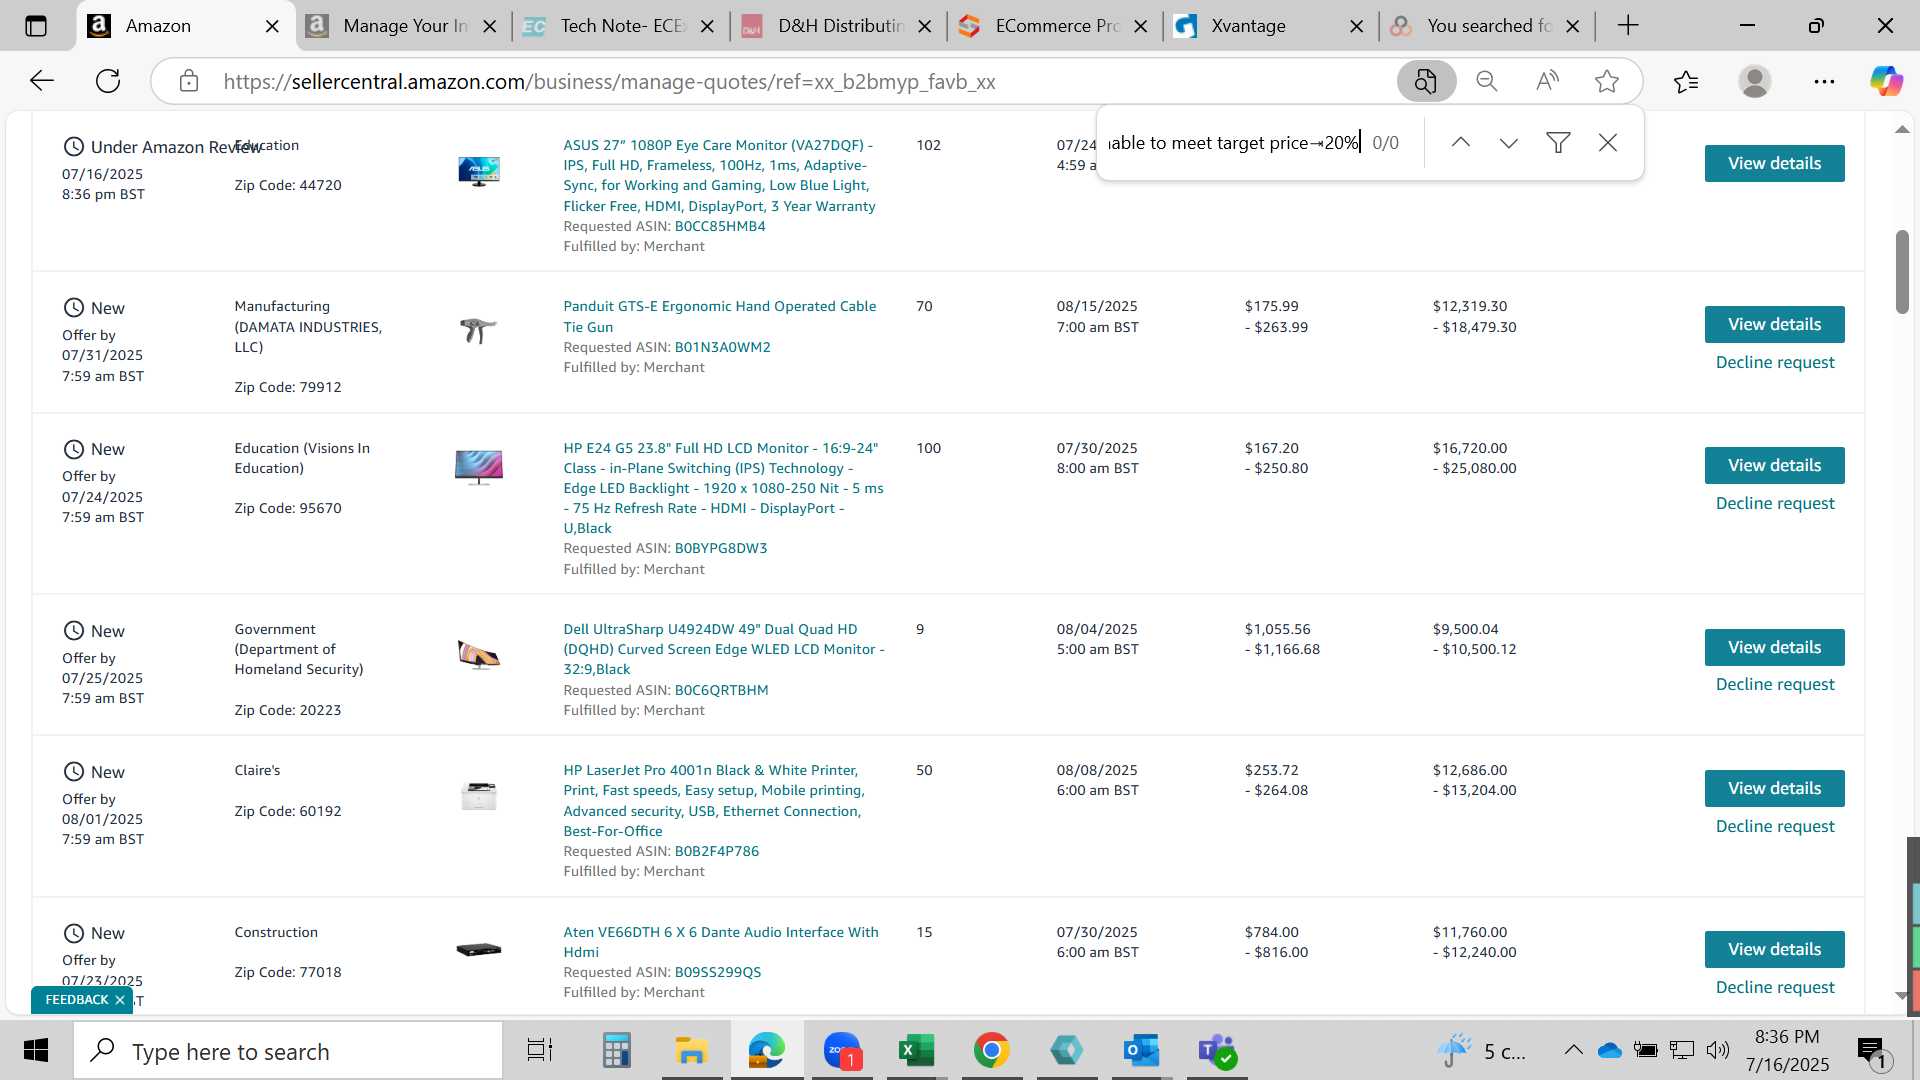Open the Favorites list icon
1920x1080 pixels.
tap(1686, 81)
